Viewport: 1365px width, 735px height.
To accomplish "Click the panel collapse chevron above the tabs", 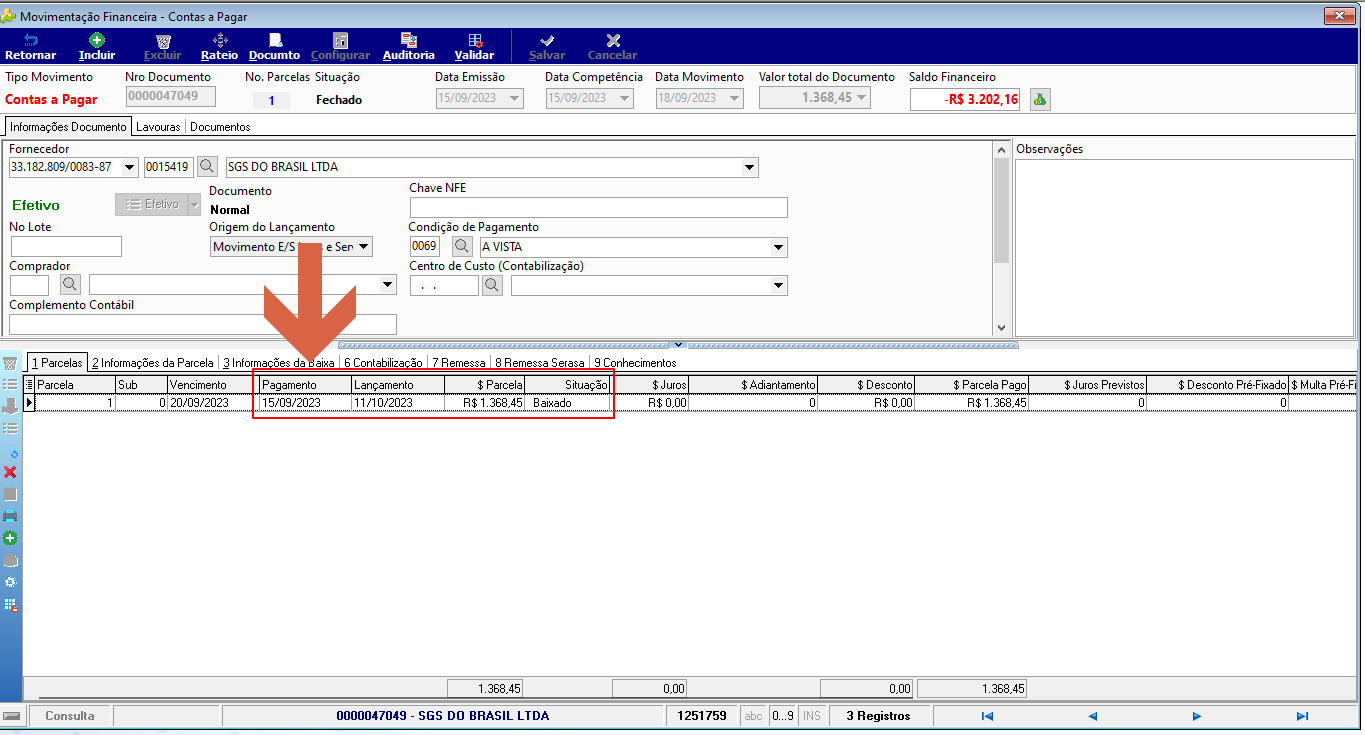I will coord(679,344).
